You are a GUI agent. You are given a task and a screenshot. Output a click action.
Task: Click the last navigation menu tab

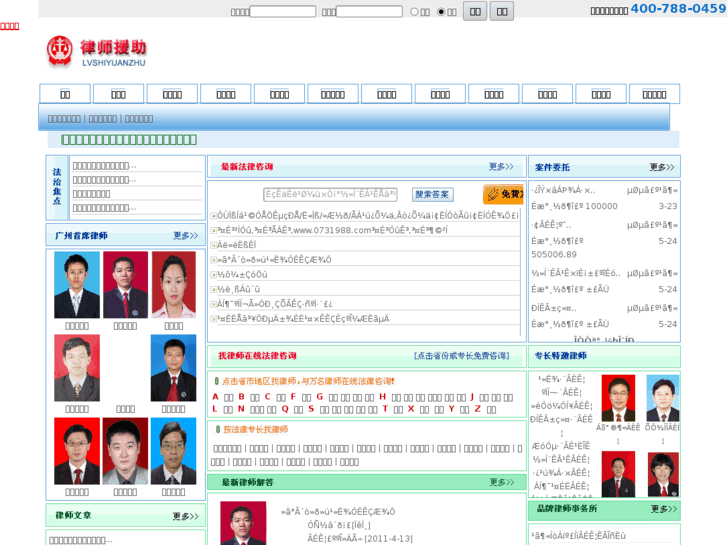[x=654, y=94]
